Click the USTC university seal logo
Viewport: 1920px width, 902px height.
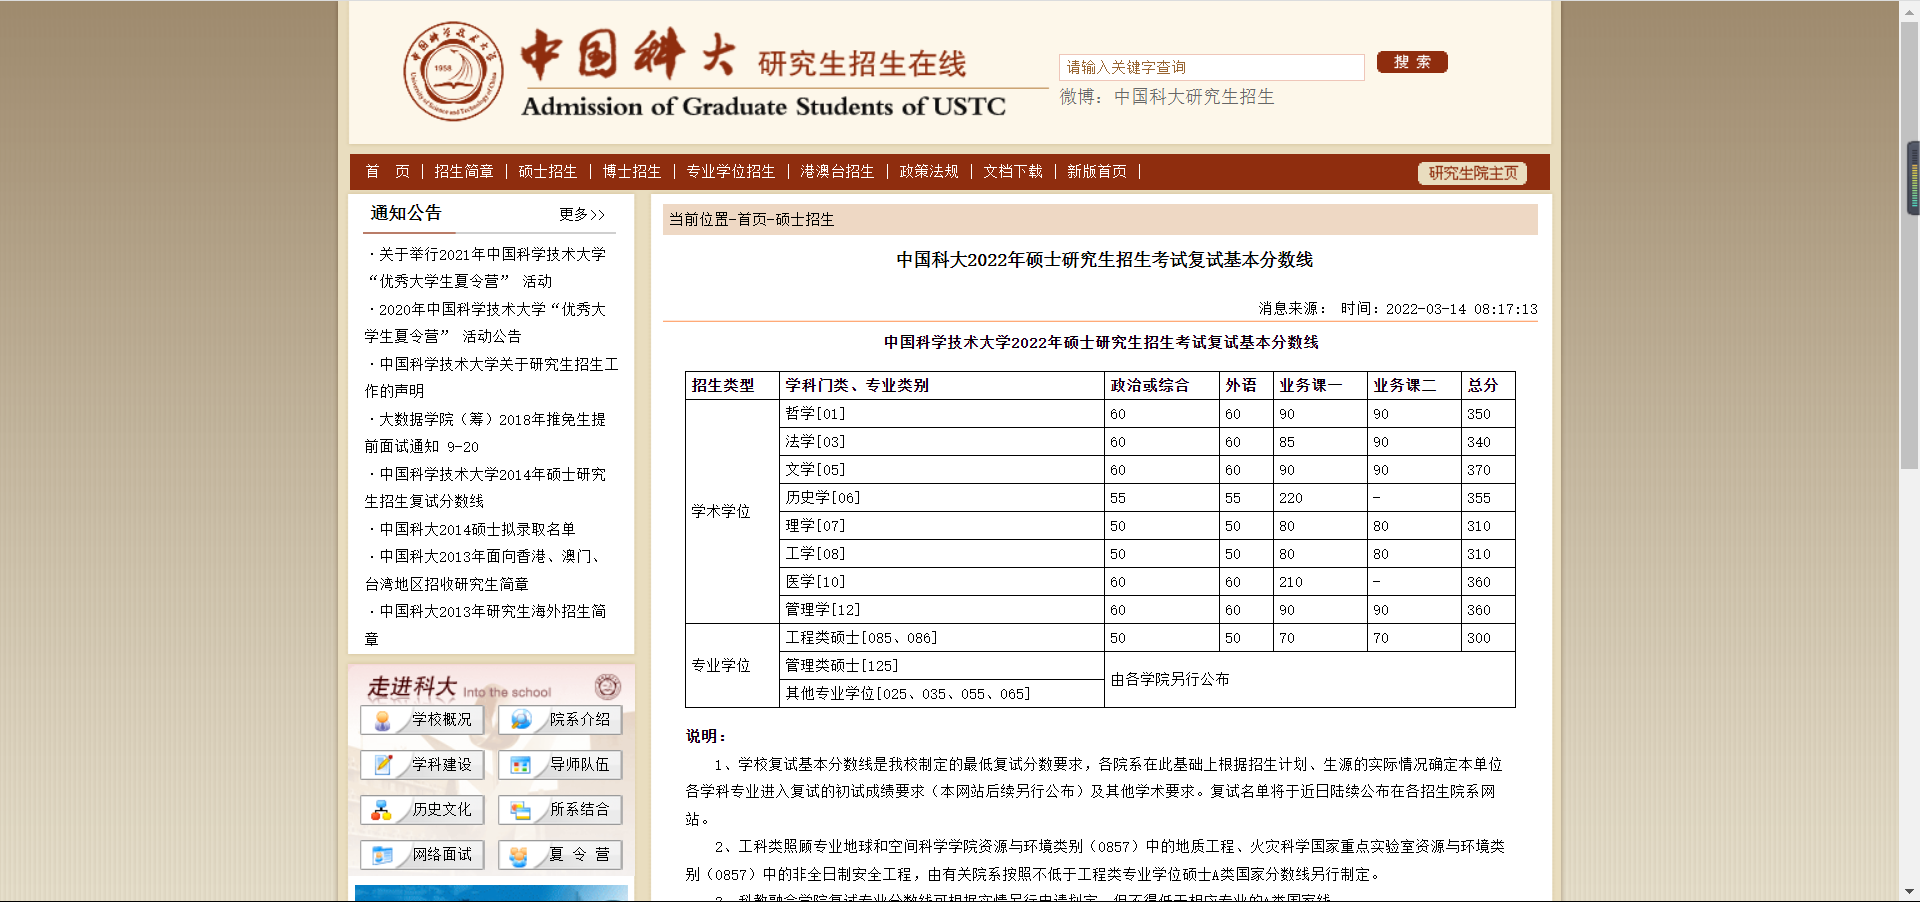[452, 70]
